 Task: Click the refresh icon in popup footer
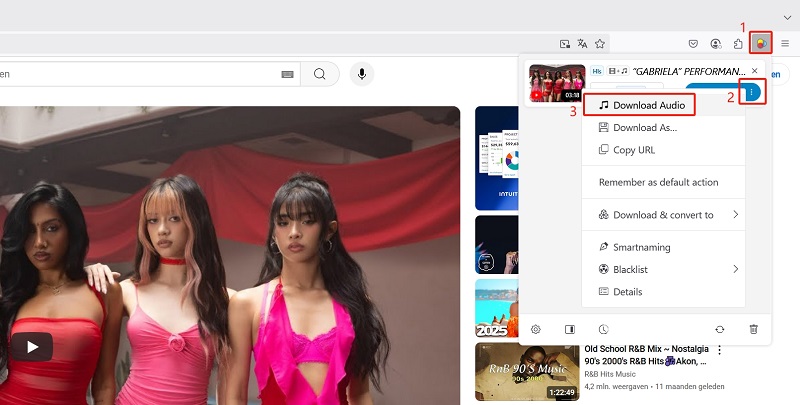tap(720, 330)
